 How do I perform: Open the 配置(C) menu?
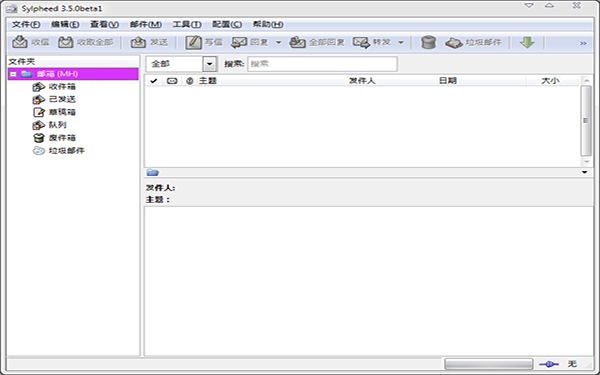(227, 24)
